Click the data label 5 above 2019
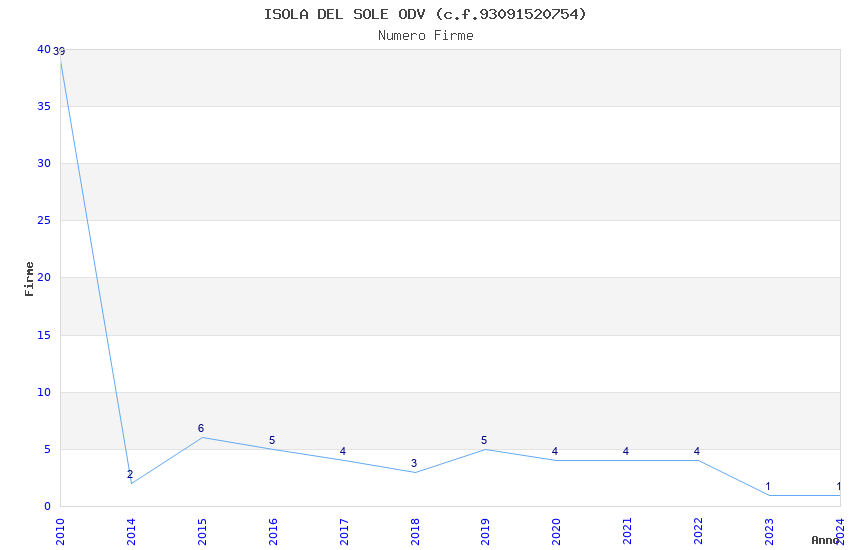Viewport: 850px width, 550px height. tap(484, 440)
